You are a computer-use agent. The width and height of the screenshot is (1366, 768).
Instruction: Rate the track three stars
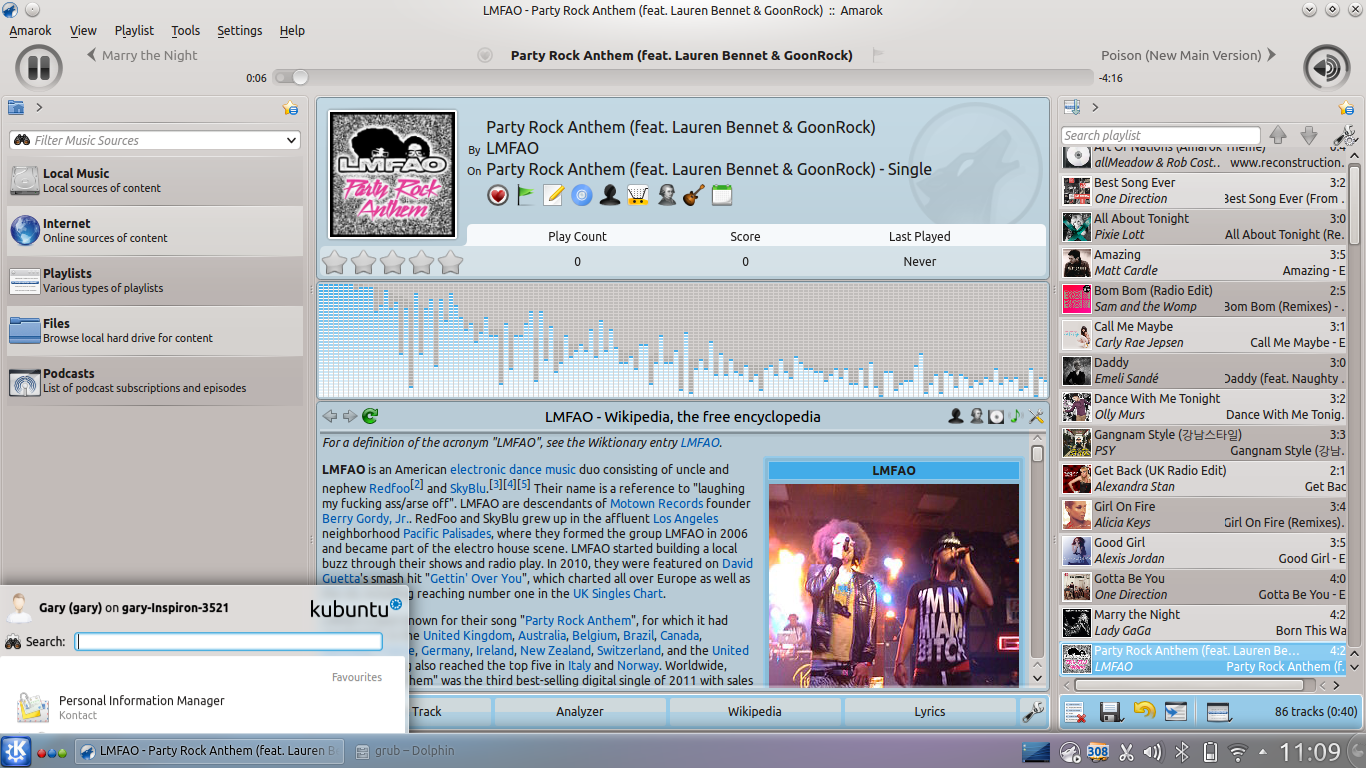392,262
